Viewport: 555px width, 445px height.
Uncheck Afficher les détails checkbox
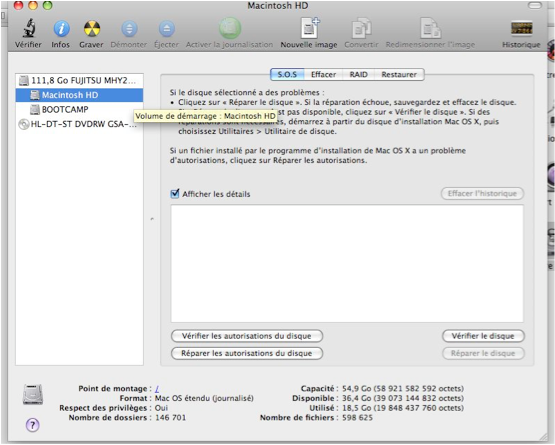(175, 194)
